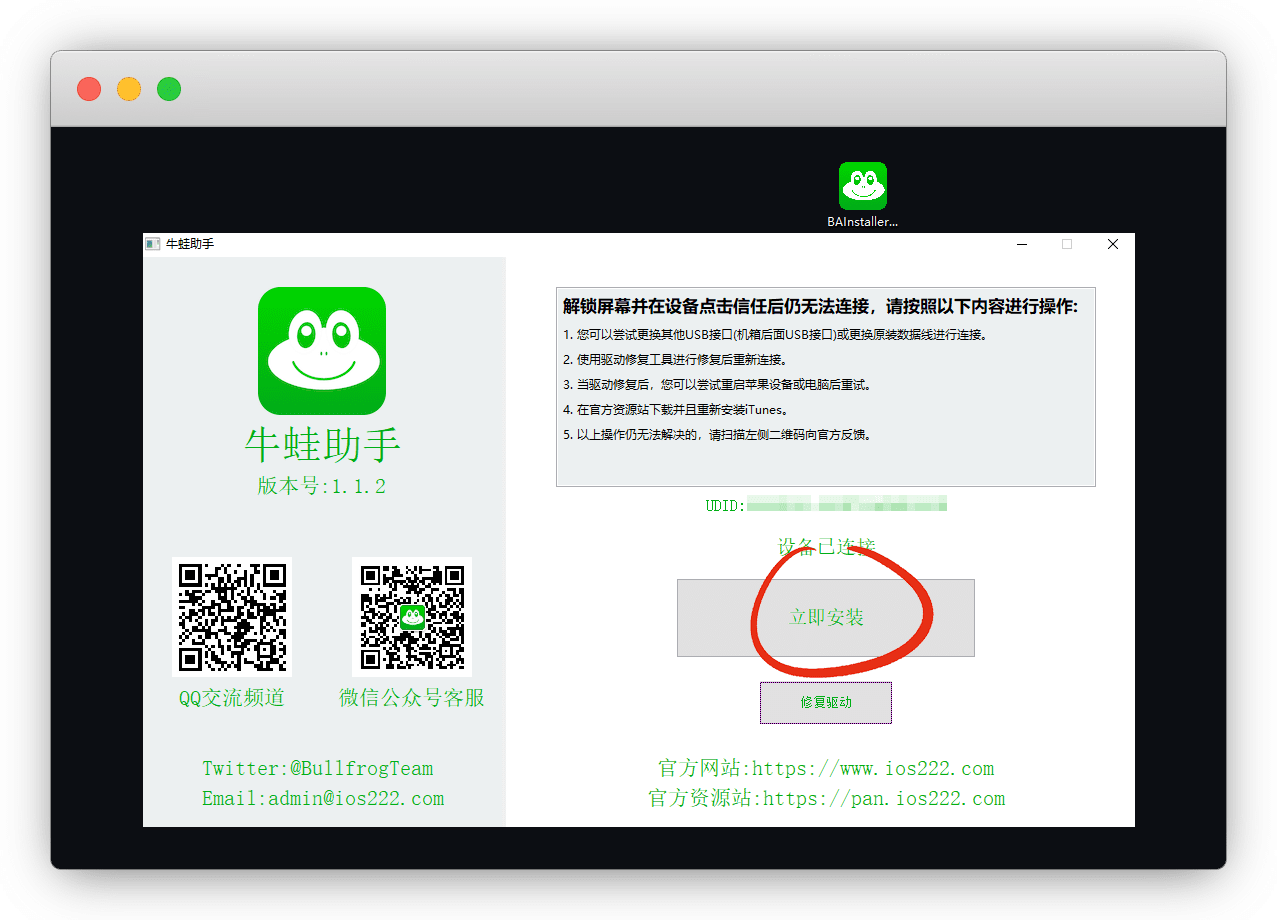Close the 牛蛙助手 window with X
Viewport: 1277px width, 920px height.
1112,244
